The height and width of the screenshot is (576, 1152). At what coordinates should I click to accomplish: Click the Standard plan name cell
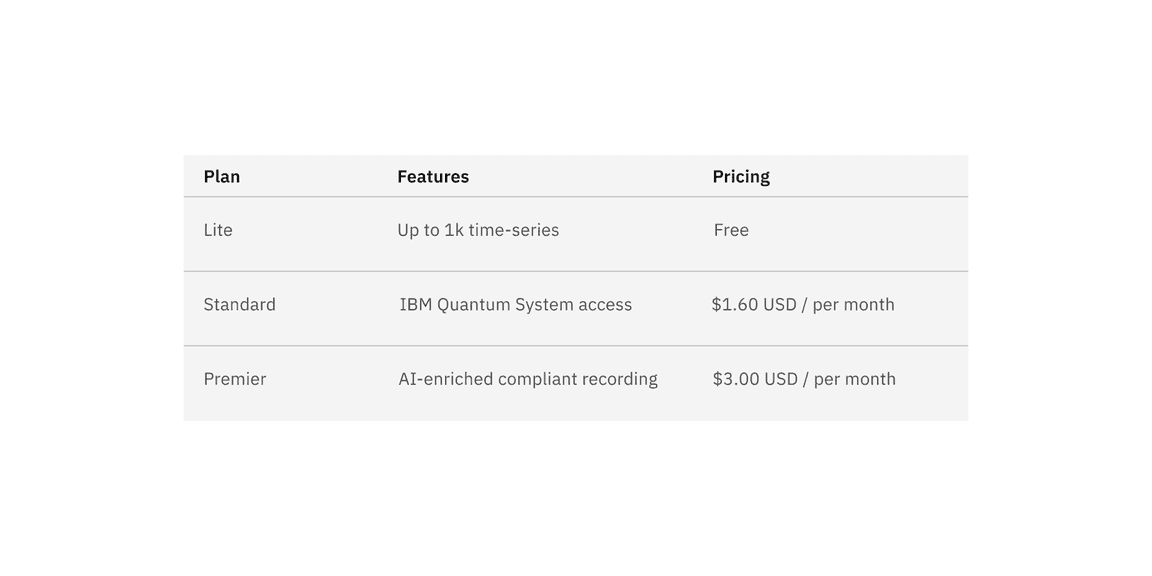(240, 304)
